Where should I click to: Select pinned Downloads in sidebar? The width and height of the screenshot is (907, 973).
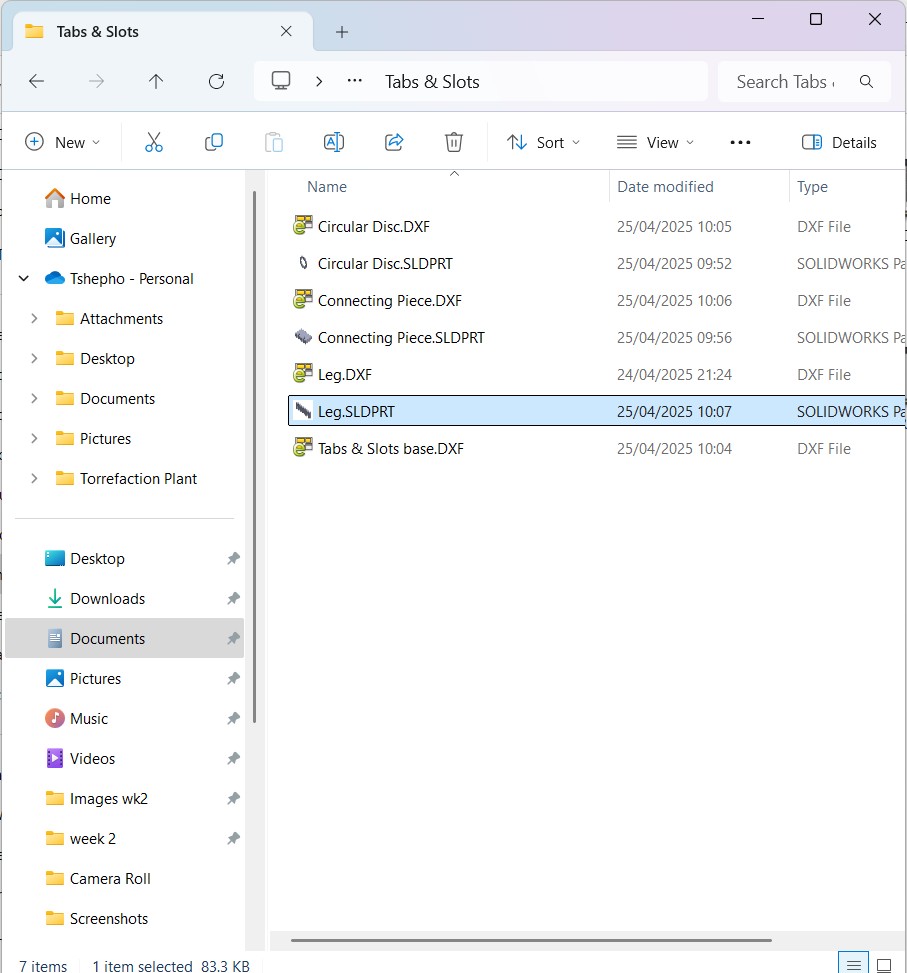click(x=107, y=598)
